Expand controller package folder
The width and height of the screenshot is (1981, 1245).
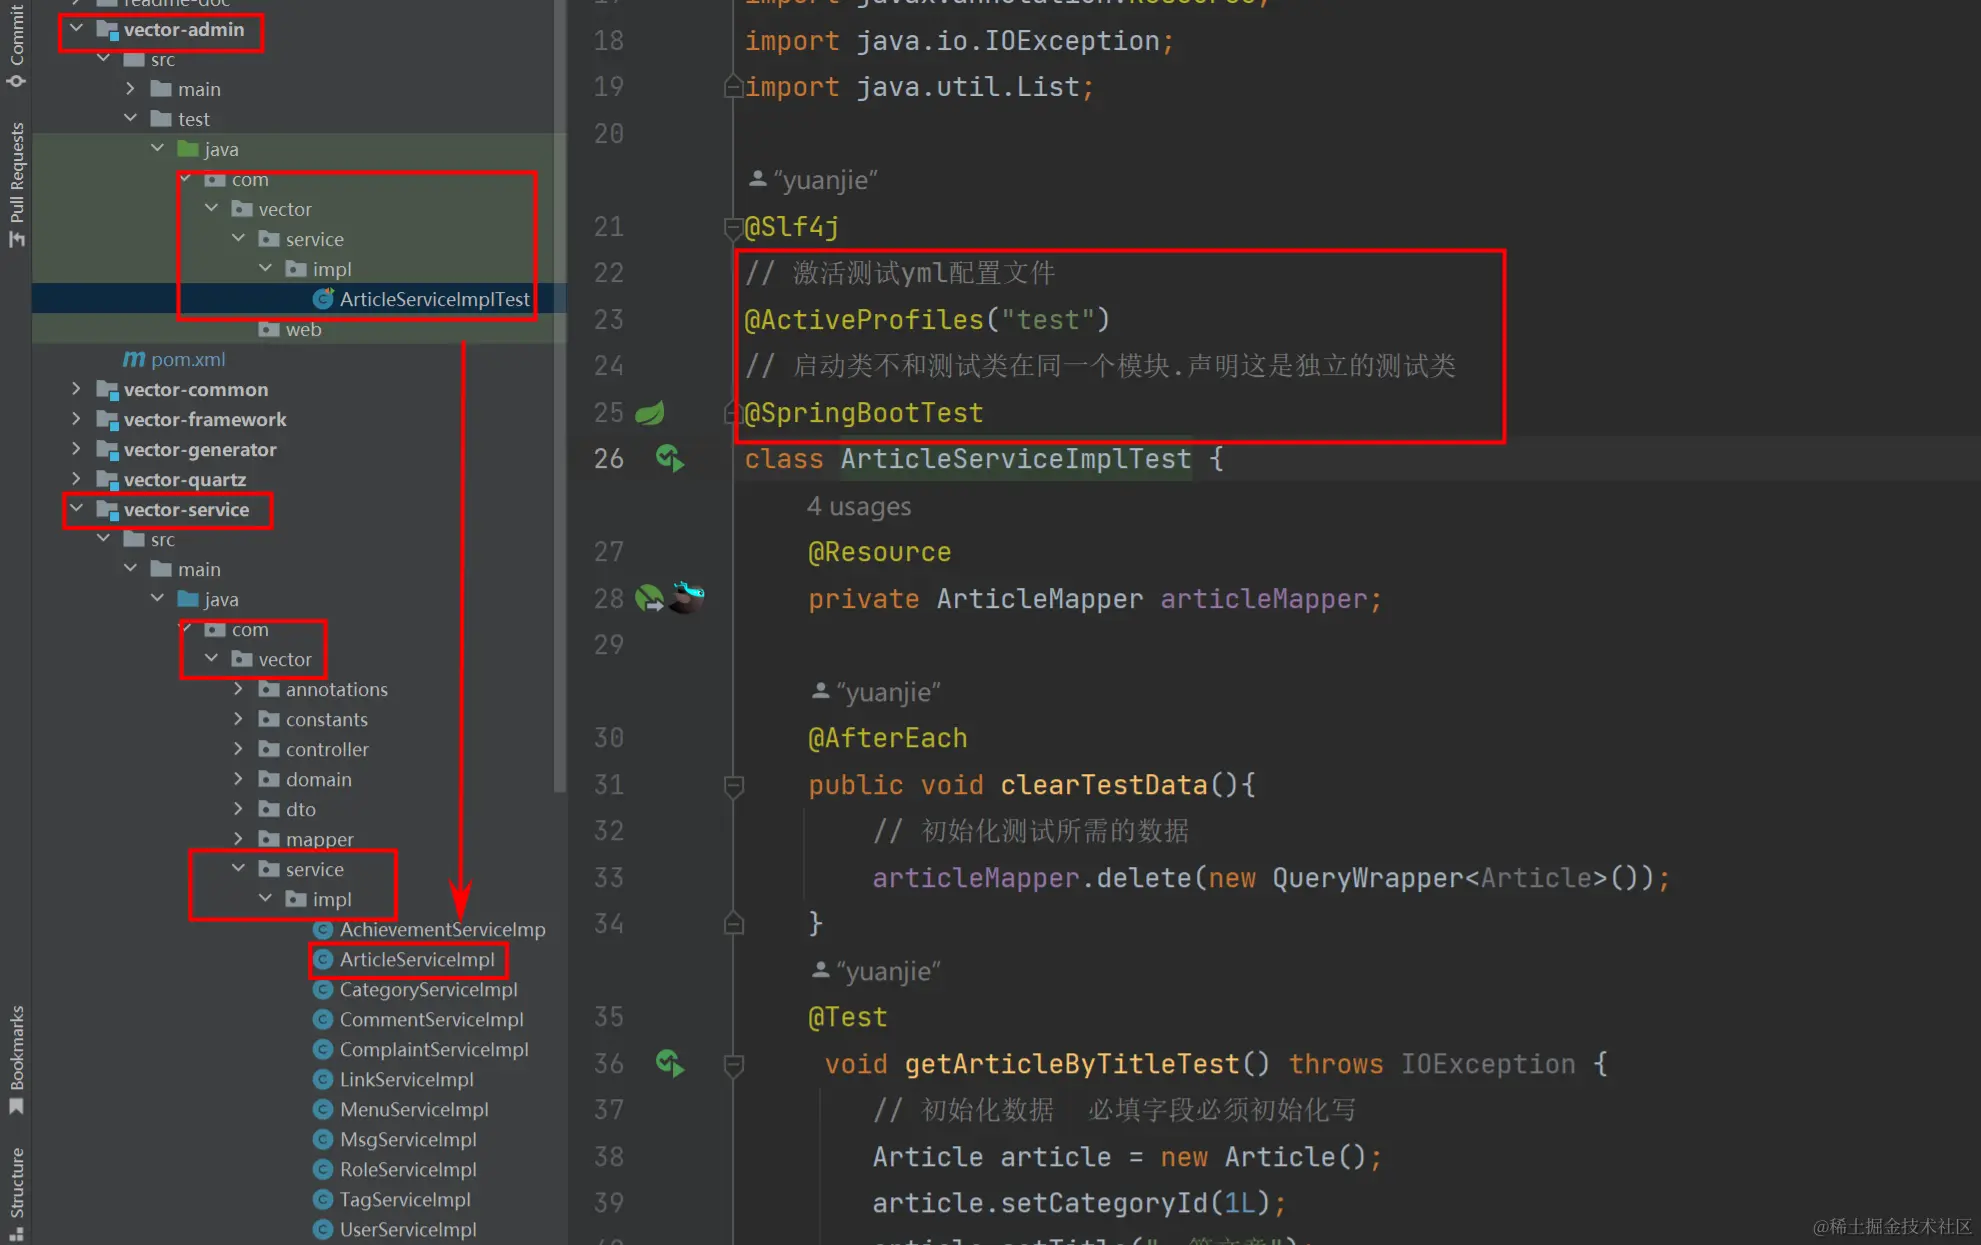click(238, 749)
